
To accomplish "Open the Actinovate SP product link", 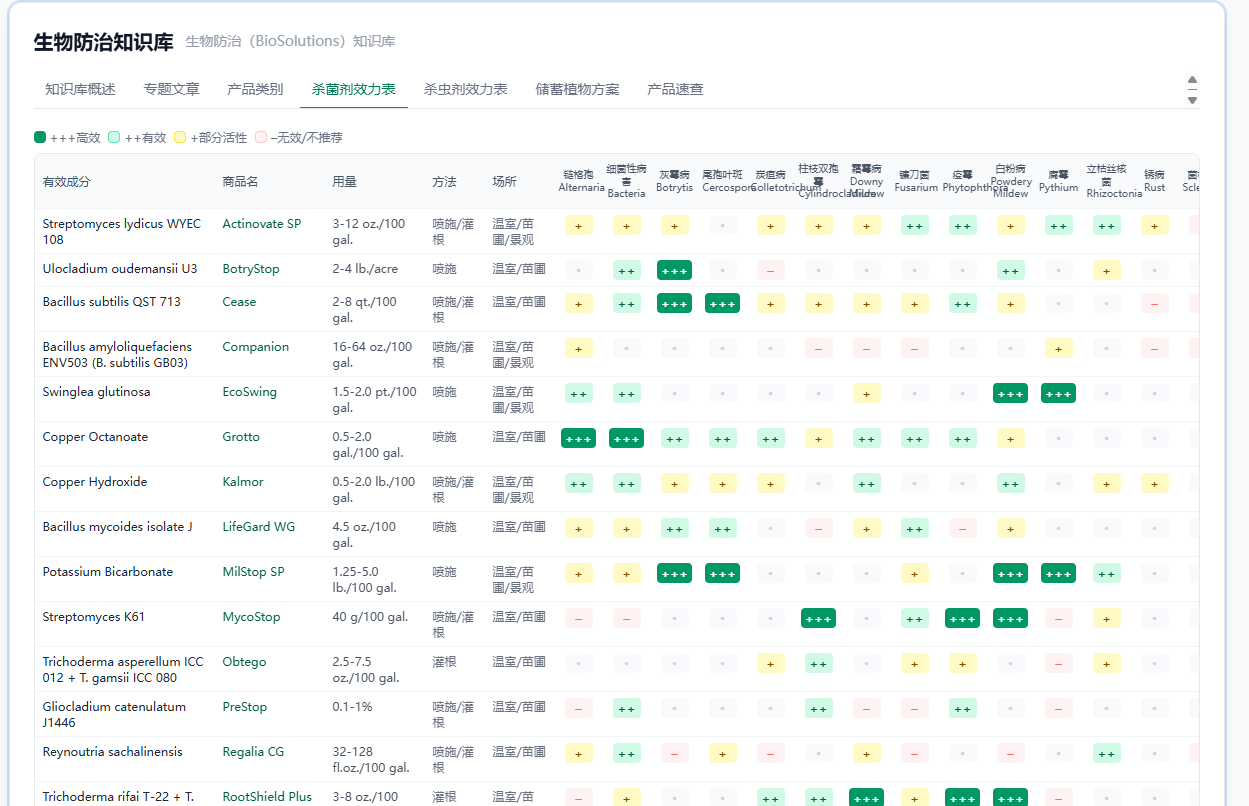I will click(x=261, y=224).
